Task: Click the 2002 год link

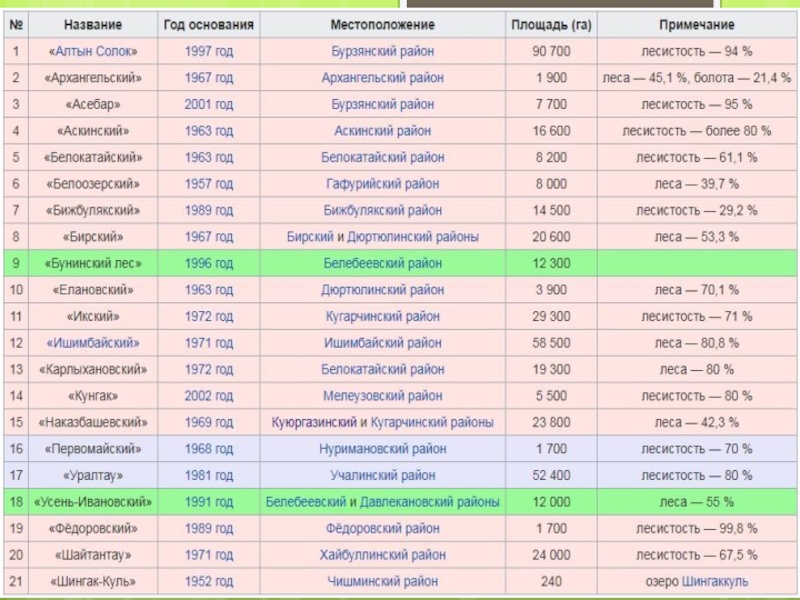Action: point(209,396)
